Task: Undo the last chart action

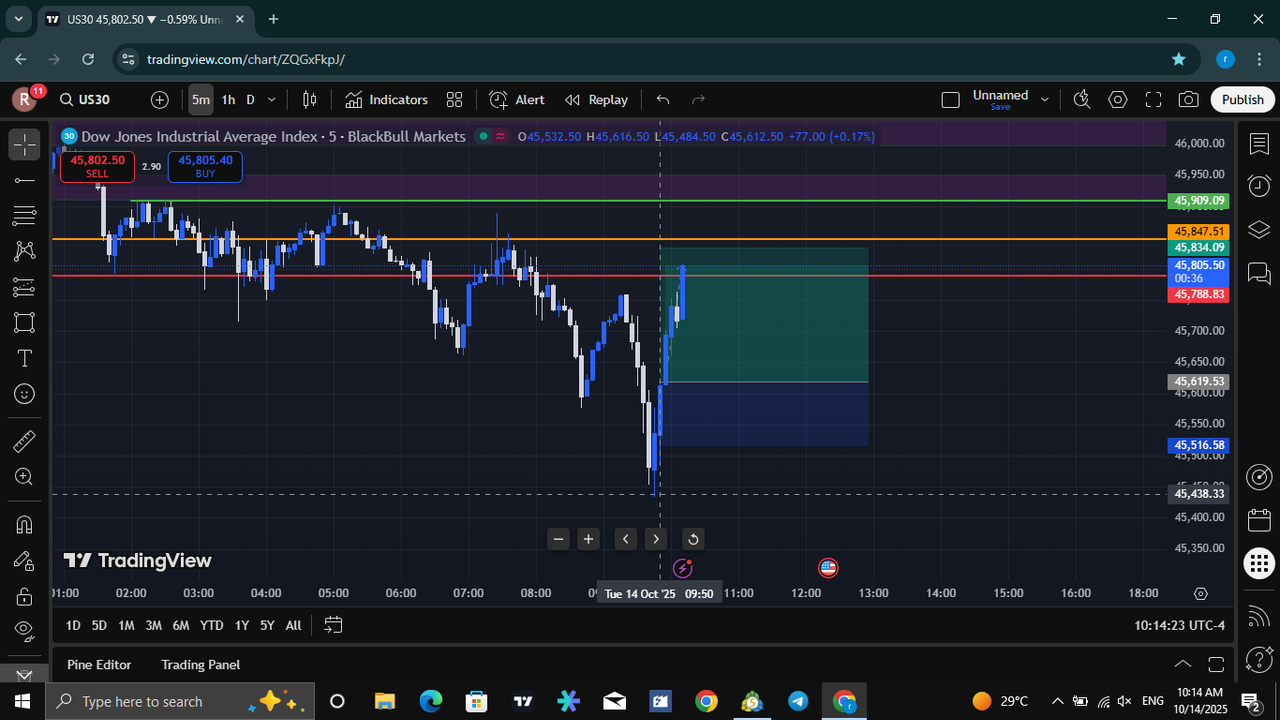Action: coord(662,100)
